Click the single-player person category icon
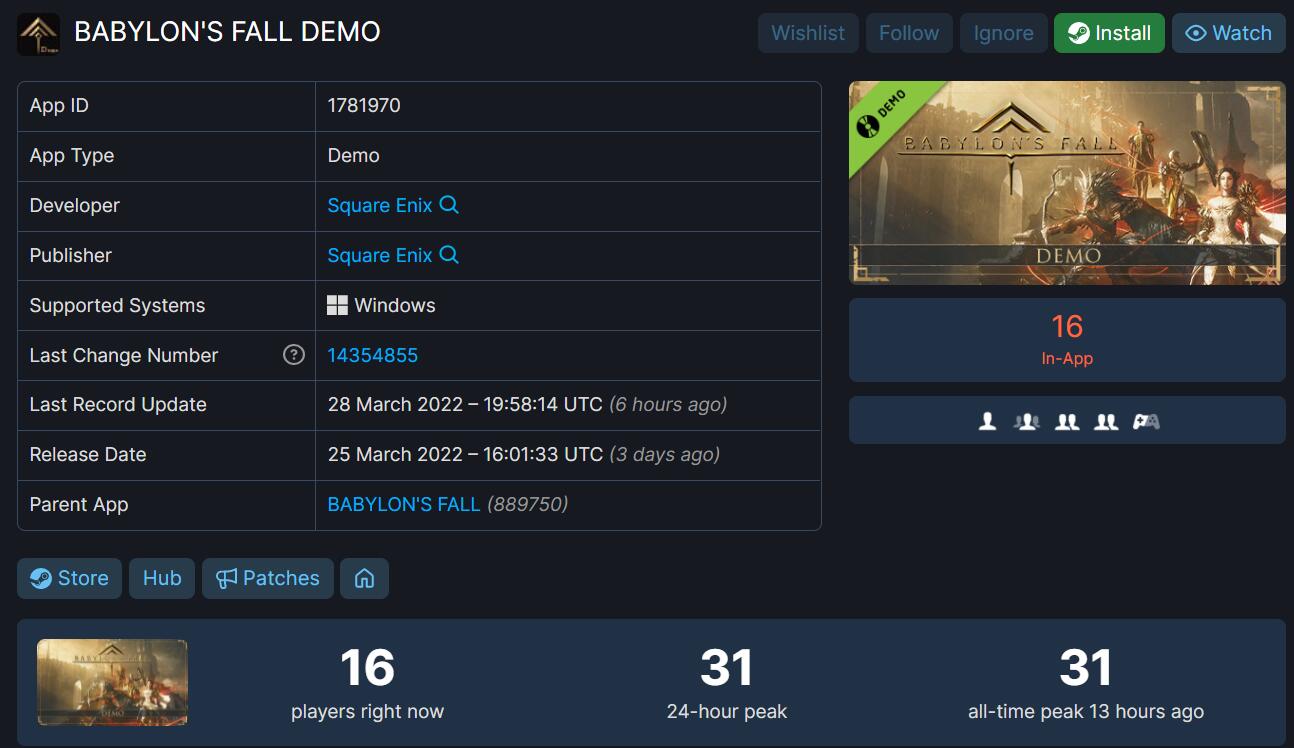Viewport: 1294px width, 748px height. (987, 421)
